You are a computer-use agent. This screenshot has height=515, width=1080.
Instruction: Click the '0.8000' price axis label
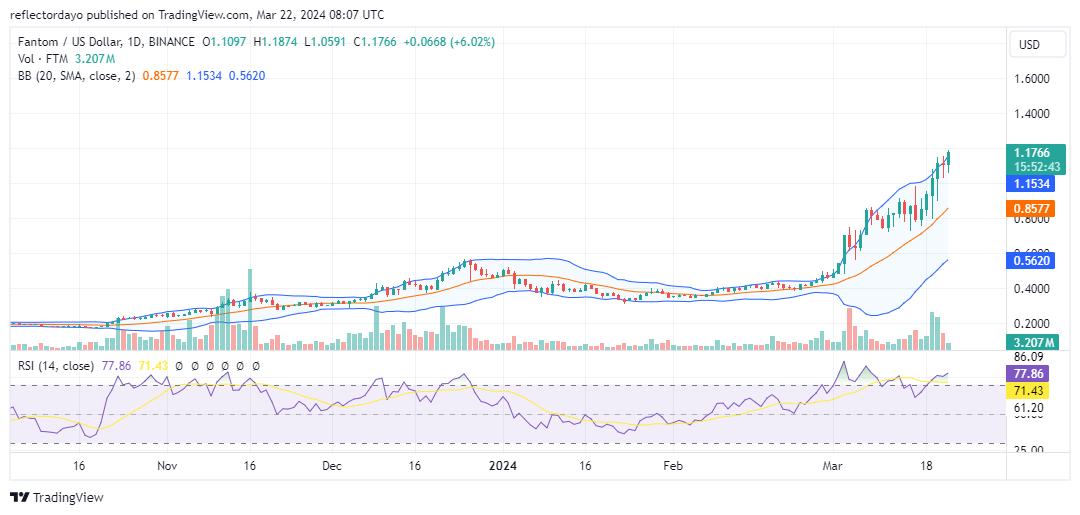[x=1030, y=220]
